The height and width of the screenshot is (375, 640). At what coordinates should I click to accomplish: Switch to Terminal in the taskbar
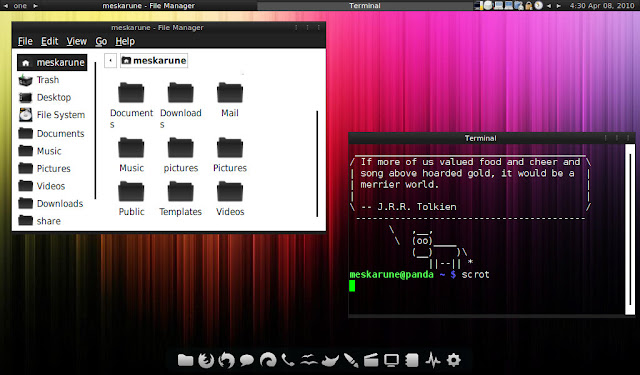click(364, 6)
